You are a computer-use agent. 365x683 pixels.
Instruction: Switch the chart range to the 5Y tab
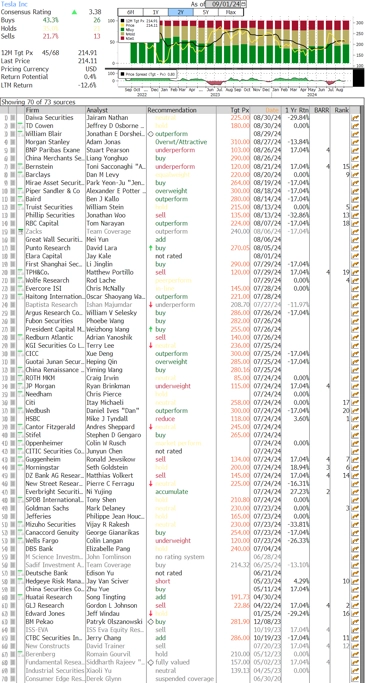(x=205, y=12)
